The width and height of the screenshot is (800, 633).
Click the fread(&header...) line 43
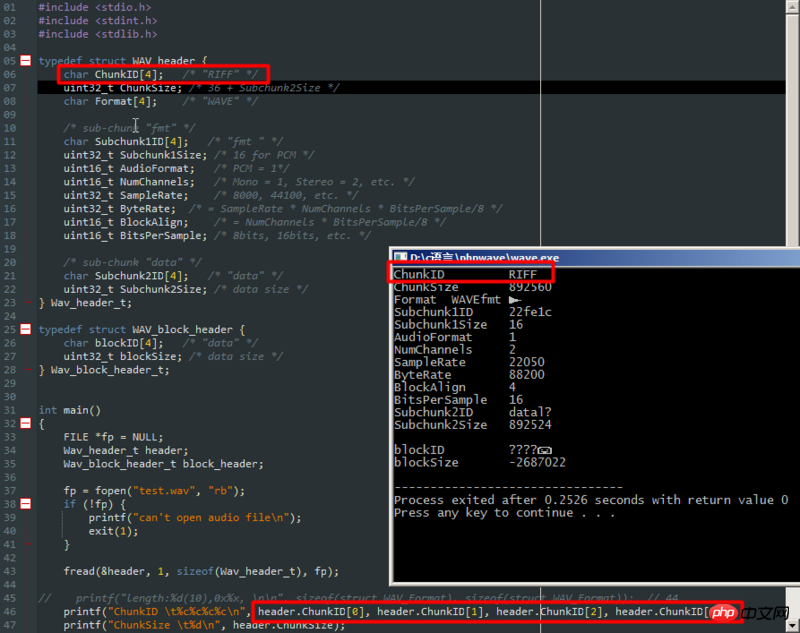click(201, 571)
